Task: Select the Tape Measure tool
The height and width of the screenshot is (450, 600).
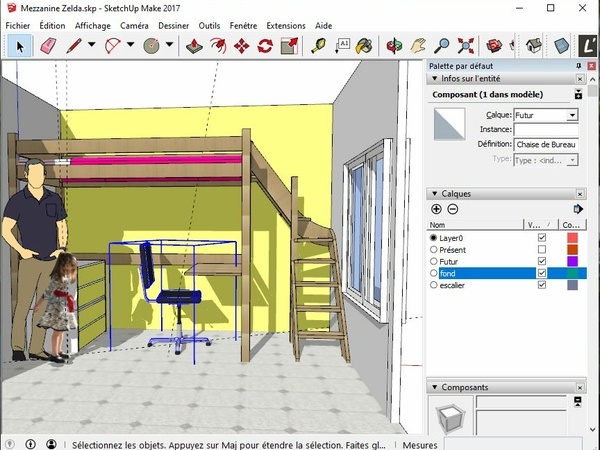Action: [319, 46]
